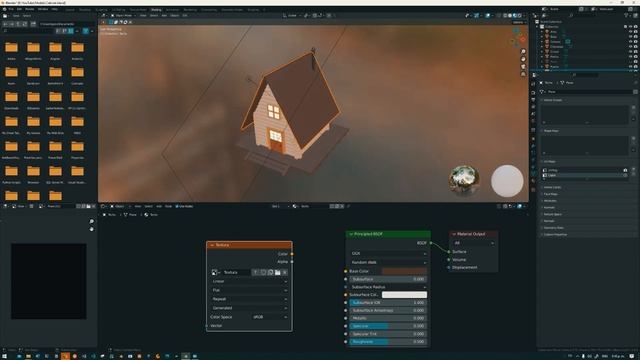
Task: Collapse the Texture node header arrow
Action: pos(212,245)
